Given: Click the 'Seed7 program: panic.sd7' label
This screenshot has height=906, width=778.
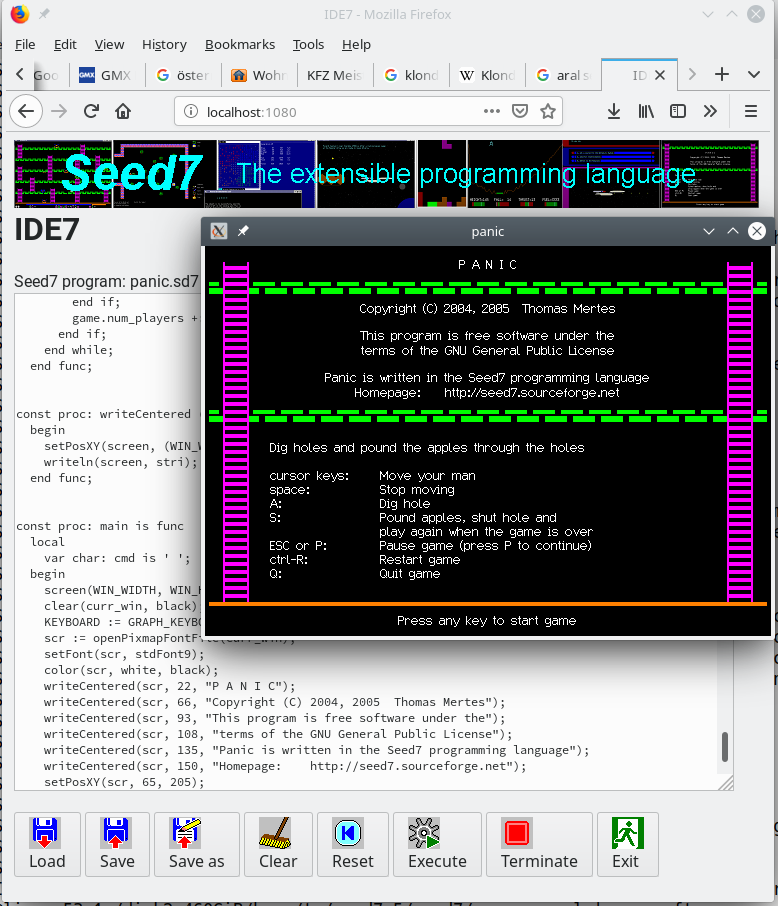Looking at the screenshot, I should pos(106,281).
